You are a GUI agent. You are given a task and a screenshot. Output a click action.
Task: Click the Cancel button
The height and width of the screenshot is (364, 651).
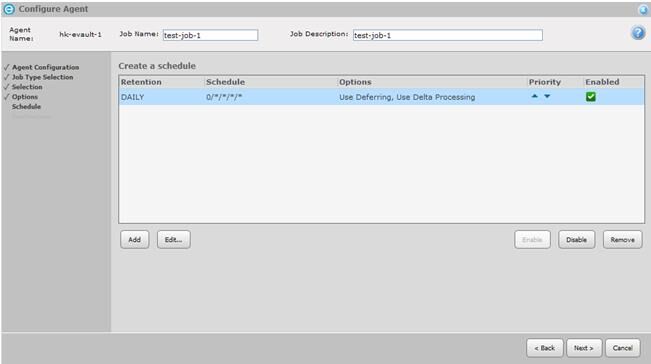click(622, 348)
